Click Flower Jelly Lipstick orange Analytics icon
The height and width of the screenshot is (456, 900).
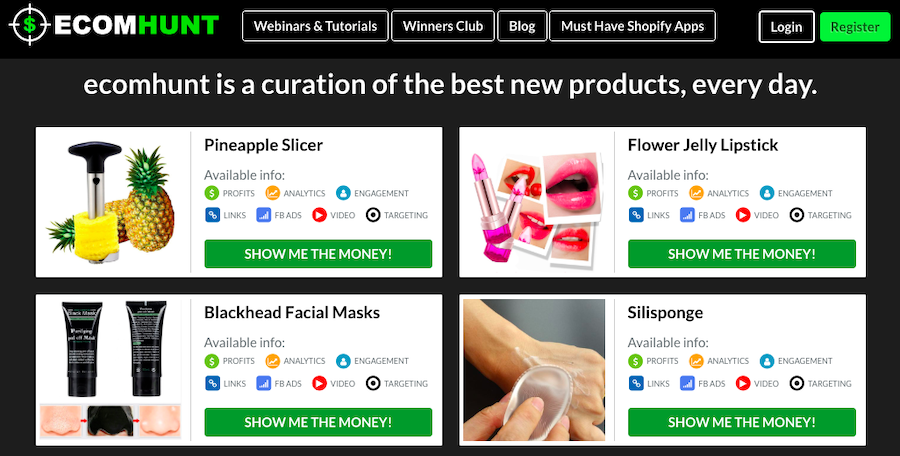point(696,193)
